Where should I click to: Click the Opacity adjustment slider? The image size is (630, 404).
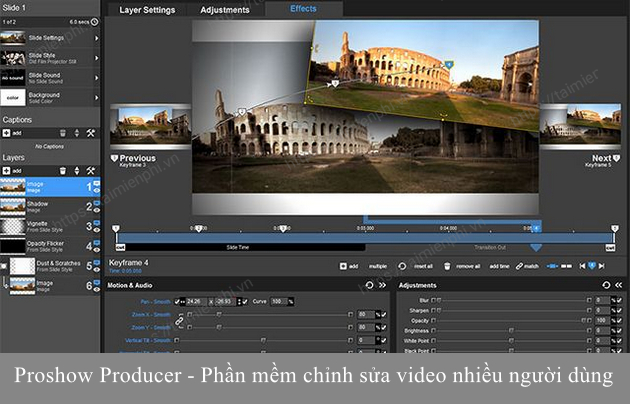click(x=511, y=320)
